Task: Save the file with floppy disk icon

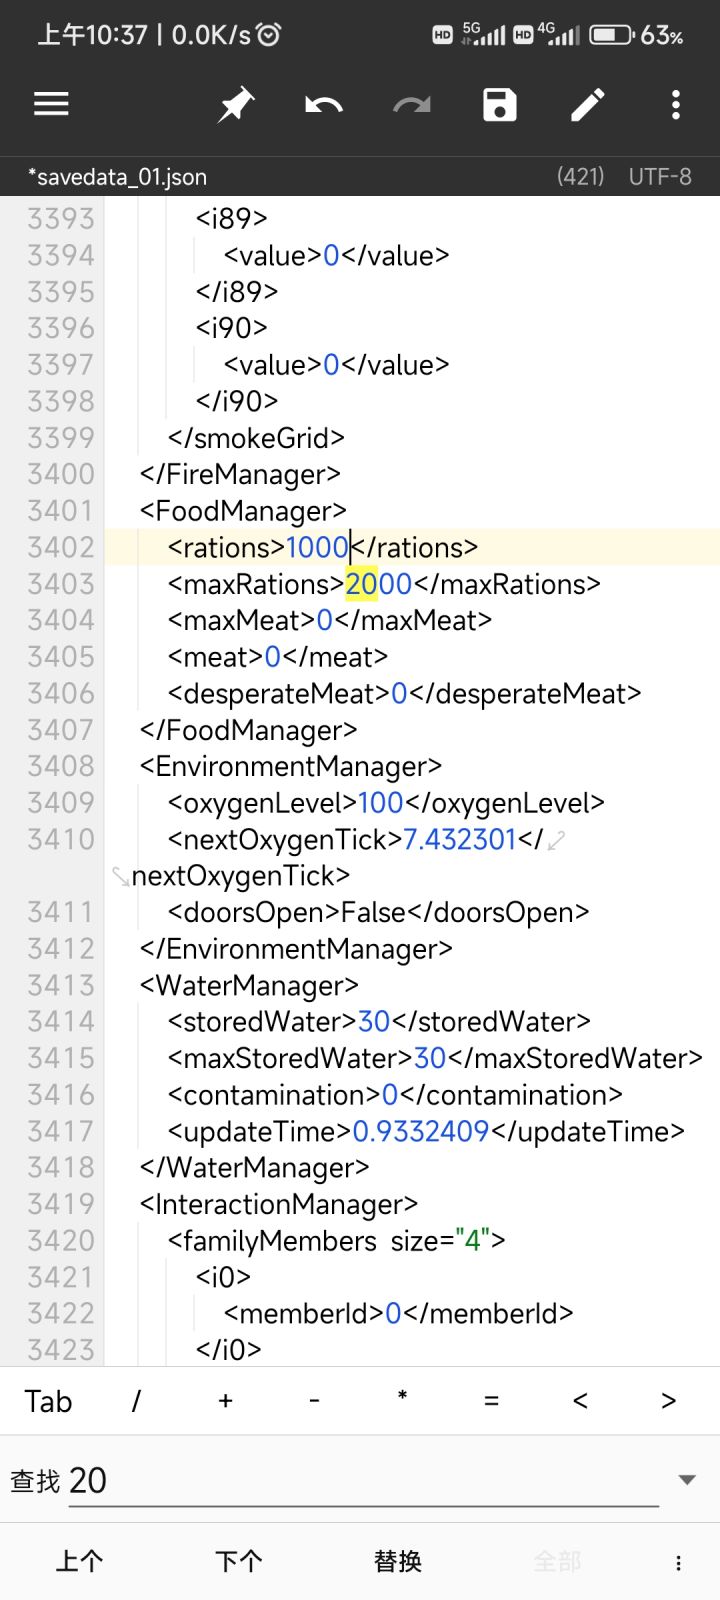Action: [500, 104]
